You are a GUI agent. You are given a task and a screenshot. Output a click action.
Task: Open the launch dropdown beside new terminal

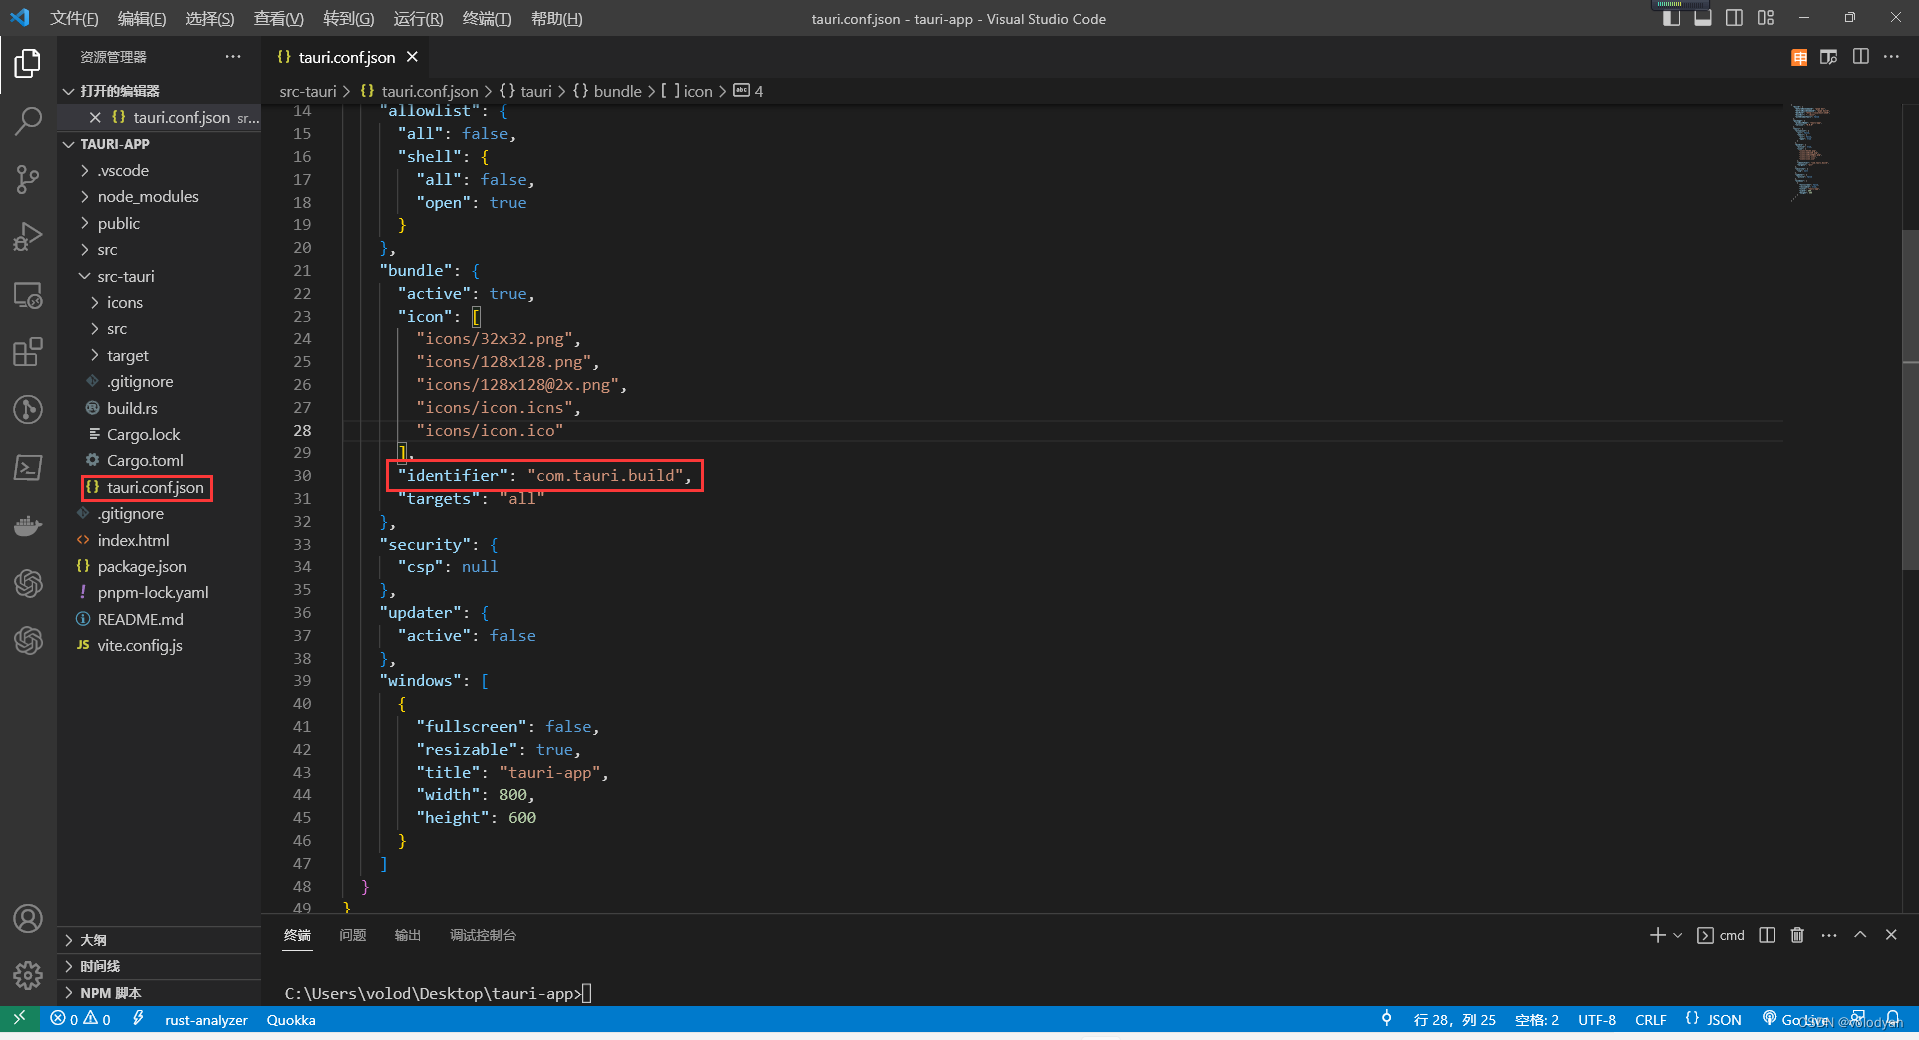click(x=1678, y=935)
